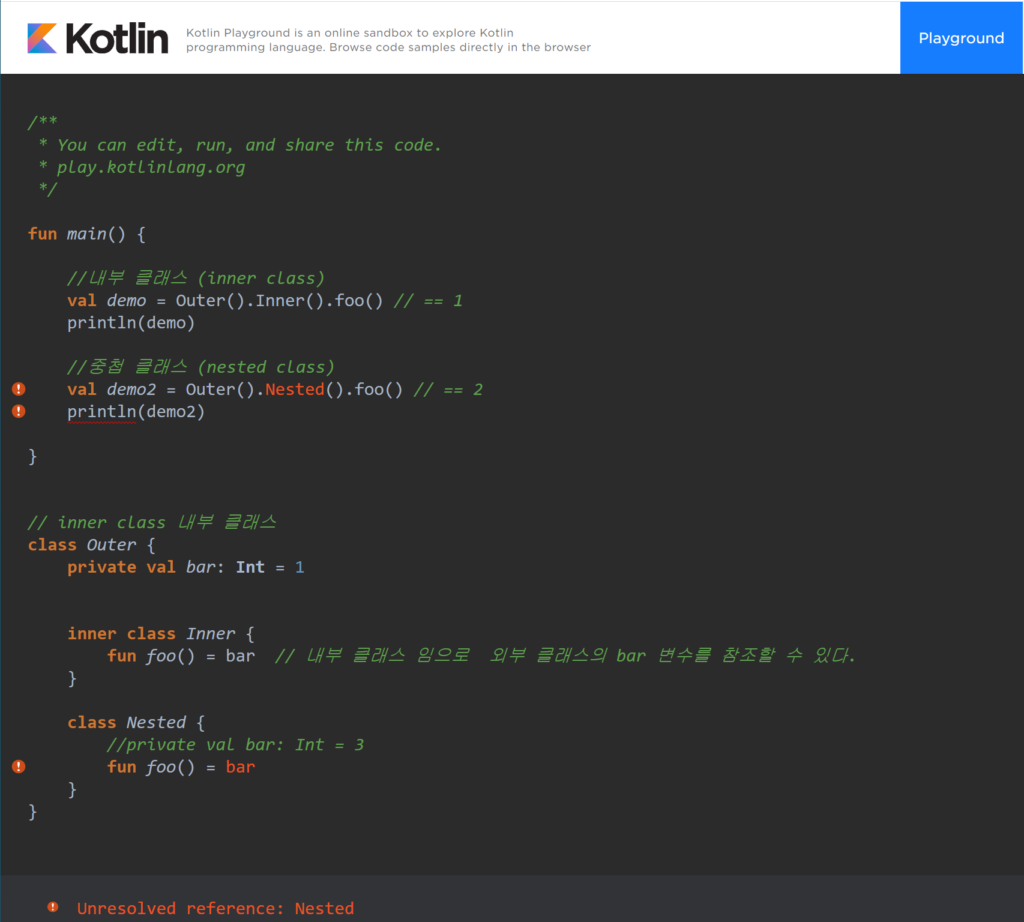Click error icon beside Nested fun foo line
The height and width of the screenshot is (922, 1024).
click(18, 766)
